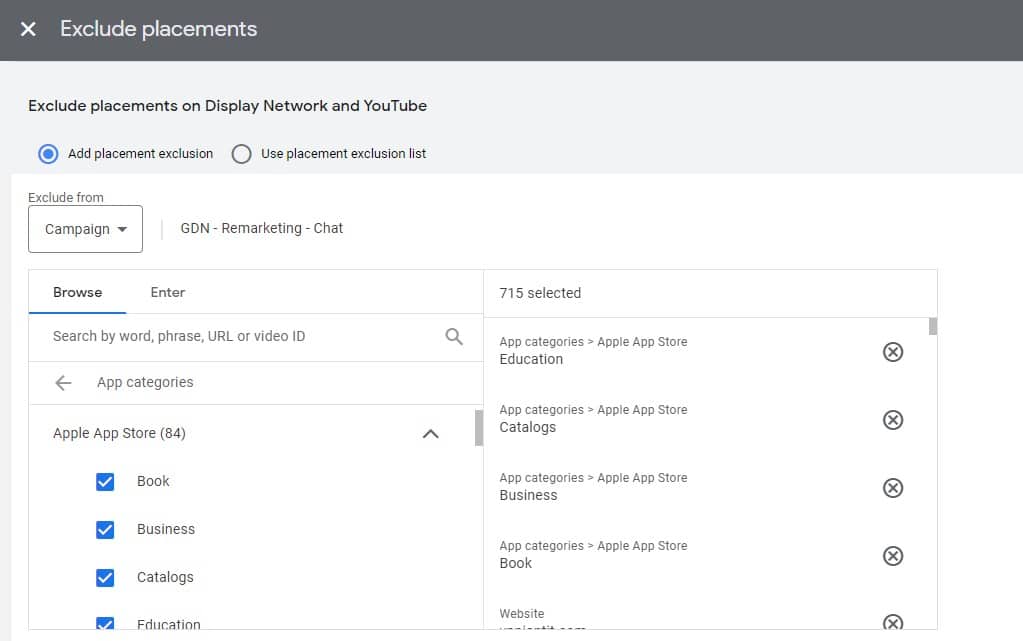Select the Use placement exclusion list option

pos(240,153)
